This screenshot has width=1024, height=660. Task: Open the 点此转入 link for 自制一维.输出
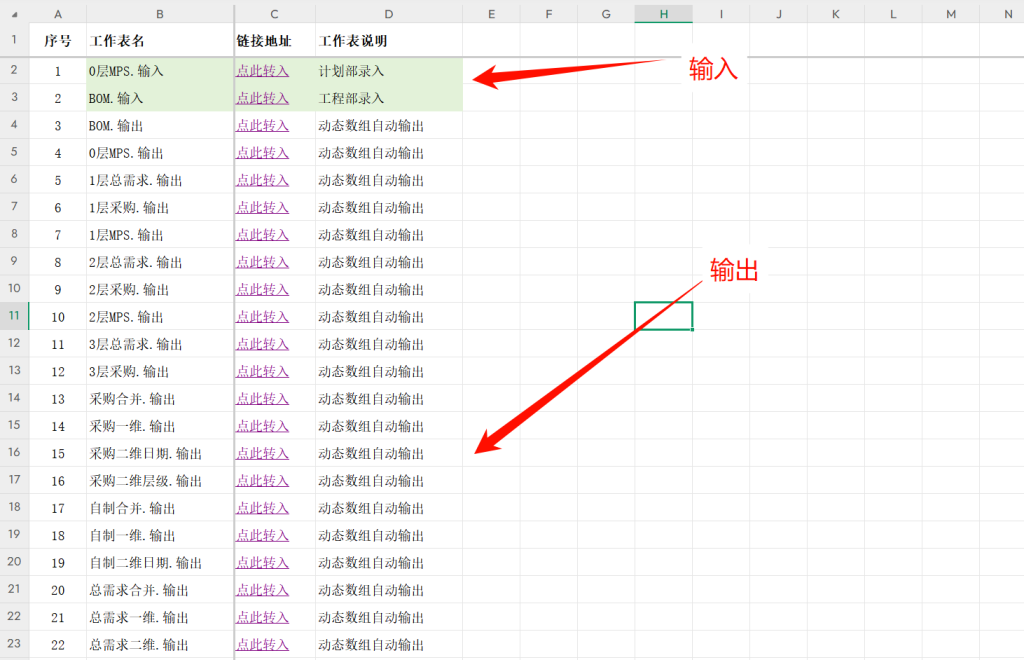[x=262, y=536]
